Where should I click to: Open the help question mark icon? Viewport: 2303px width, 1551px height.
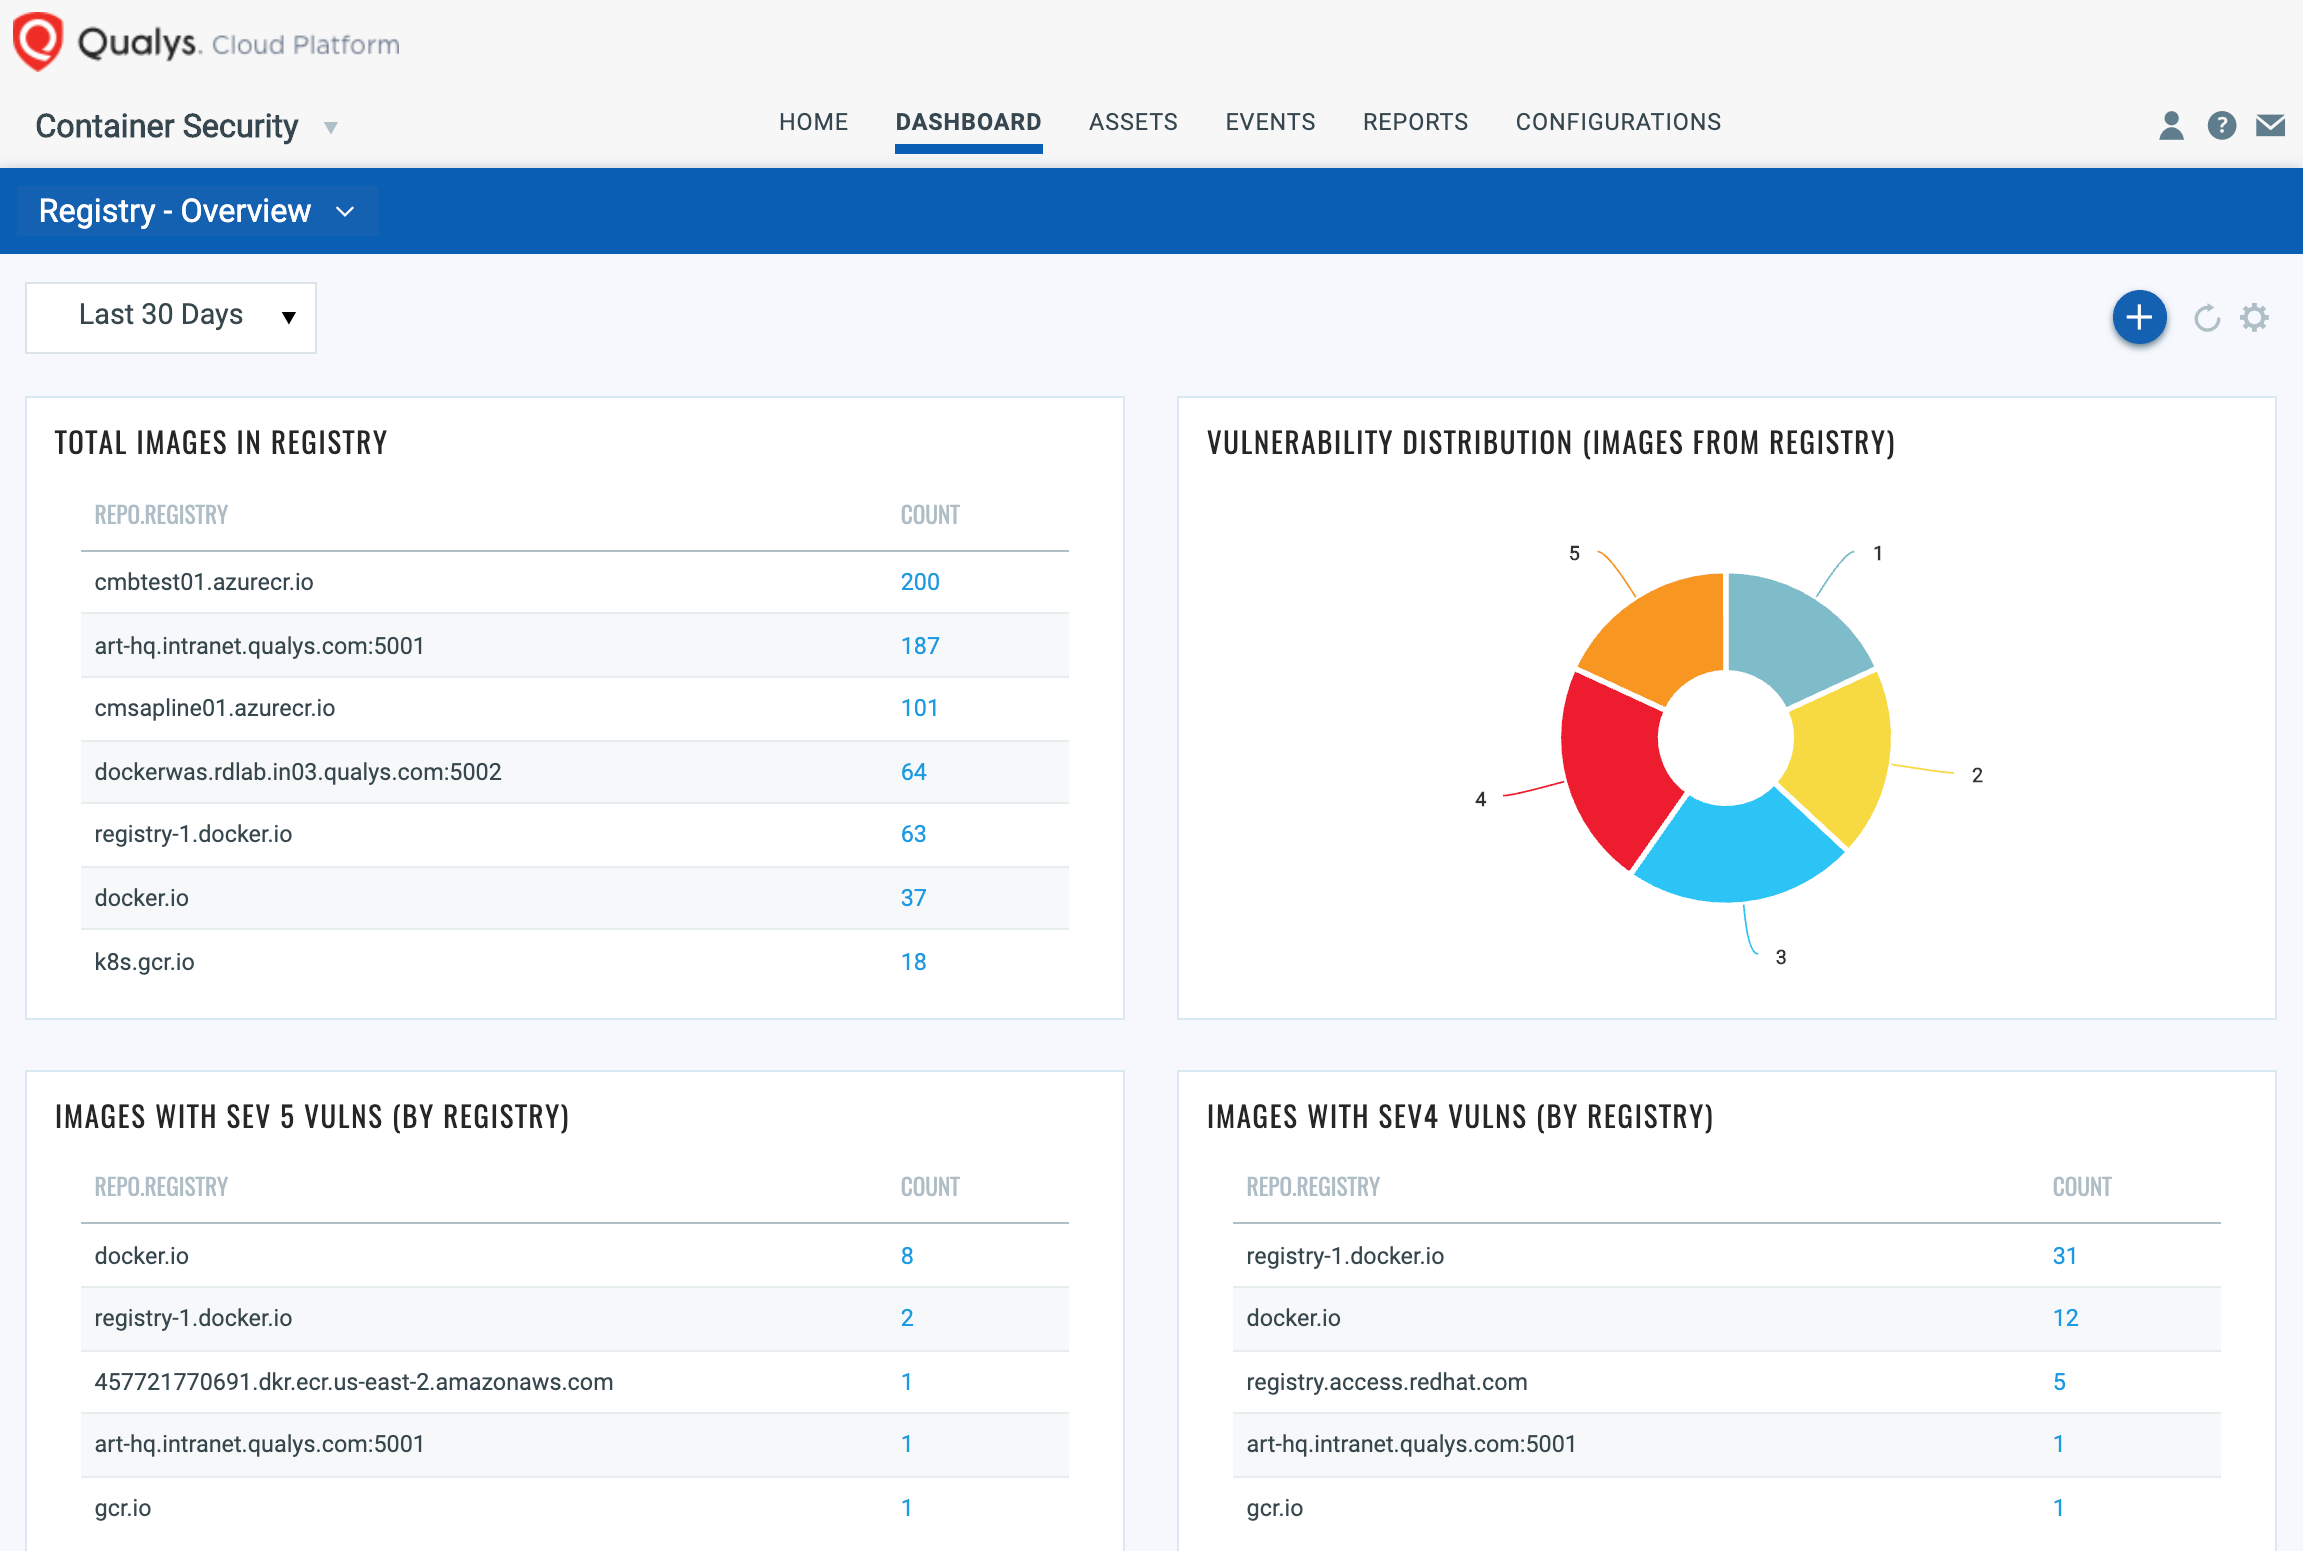(2221, 125)
